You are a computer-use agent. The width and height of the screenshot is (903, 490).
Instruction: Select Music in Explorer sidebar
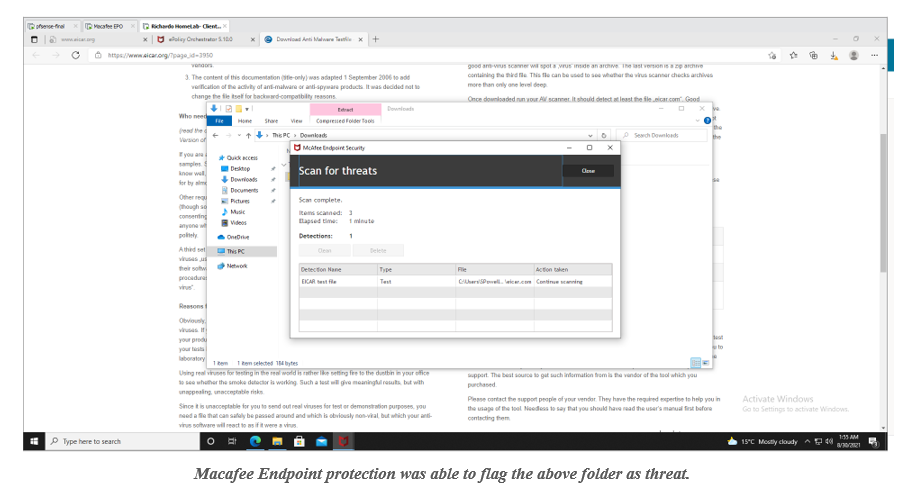237,212
